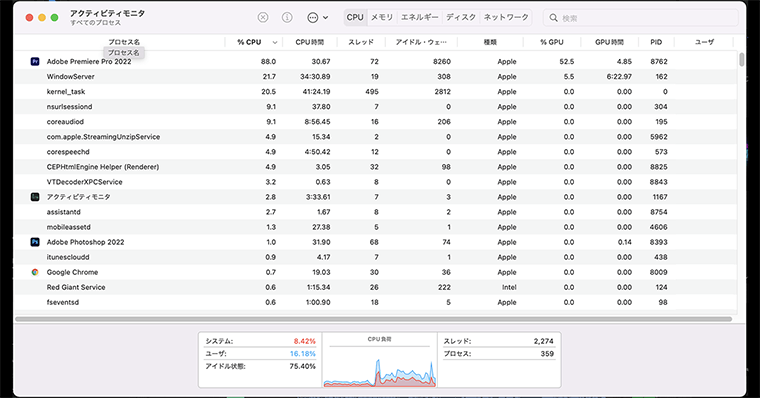Click the vertical scrollbar thumb
Screen dimensions: 760x398
[742, 60]
